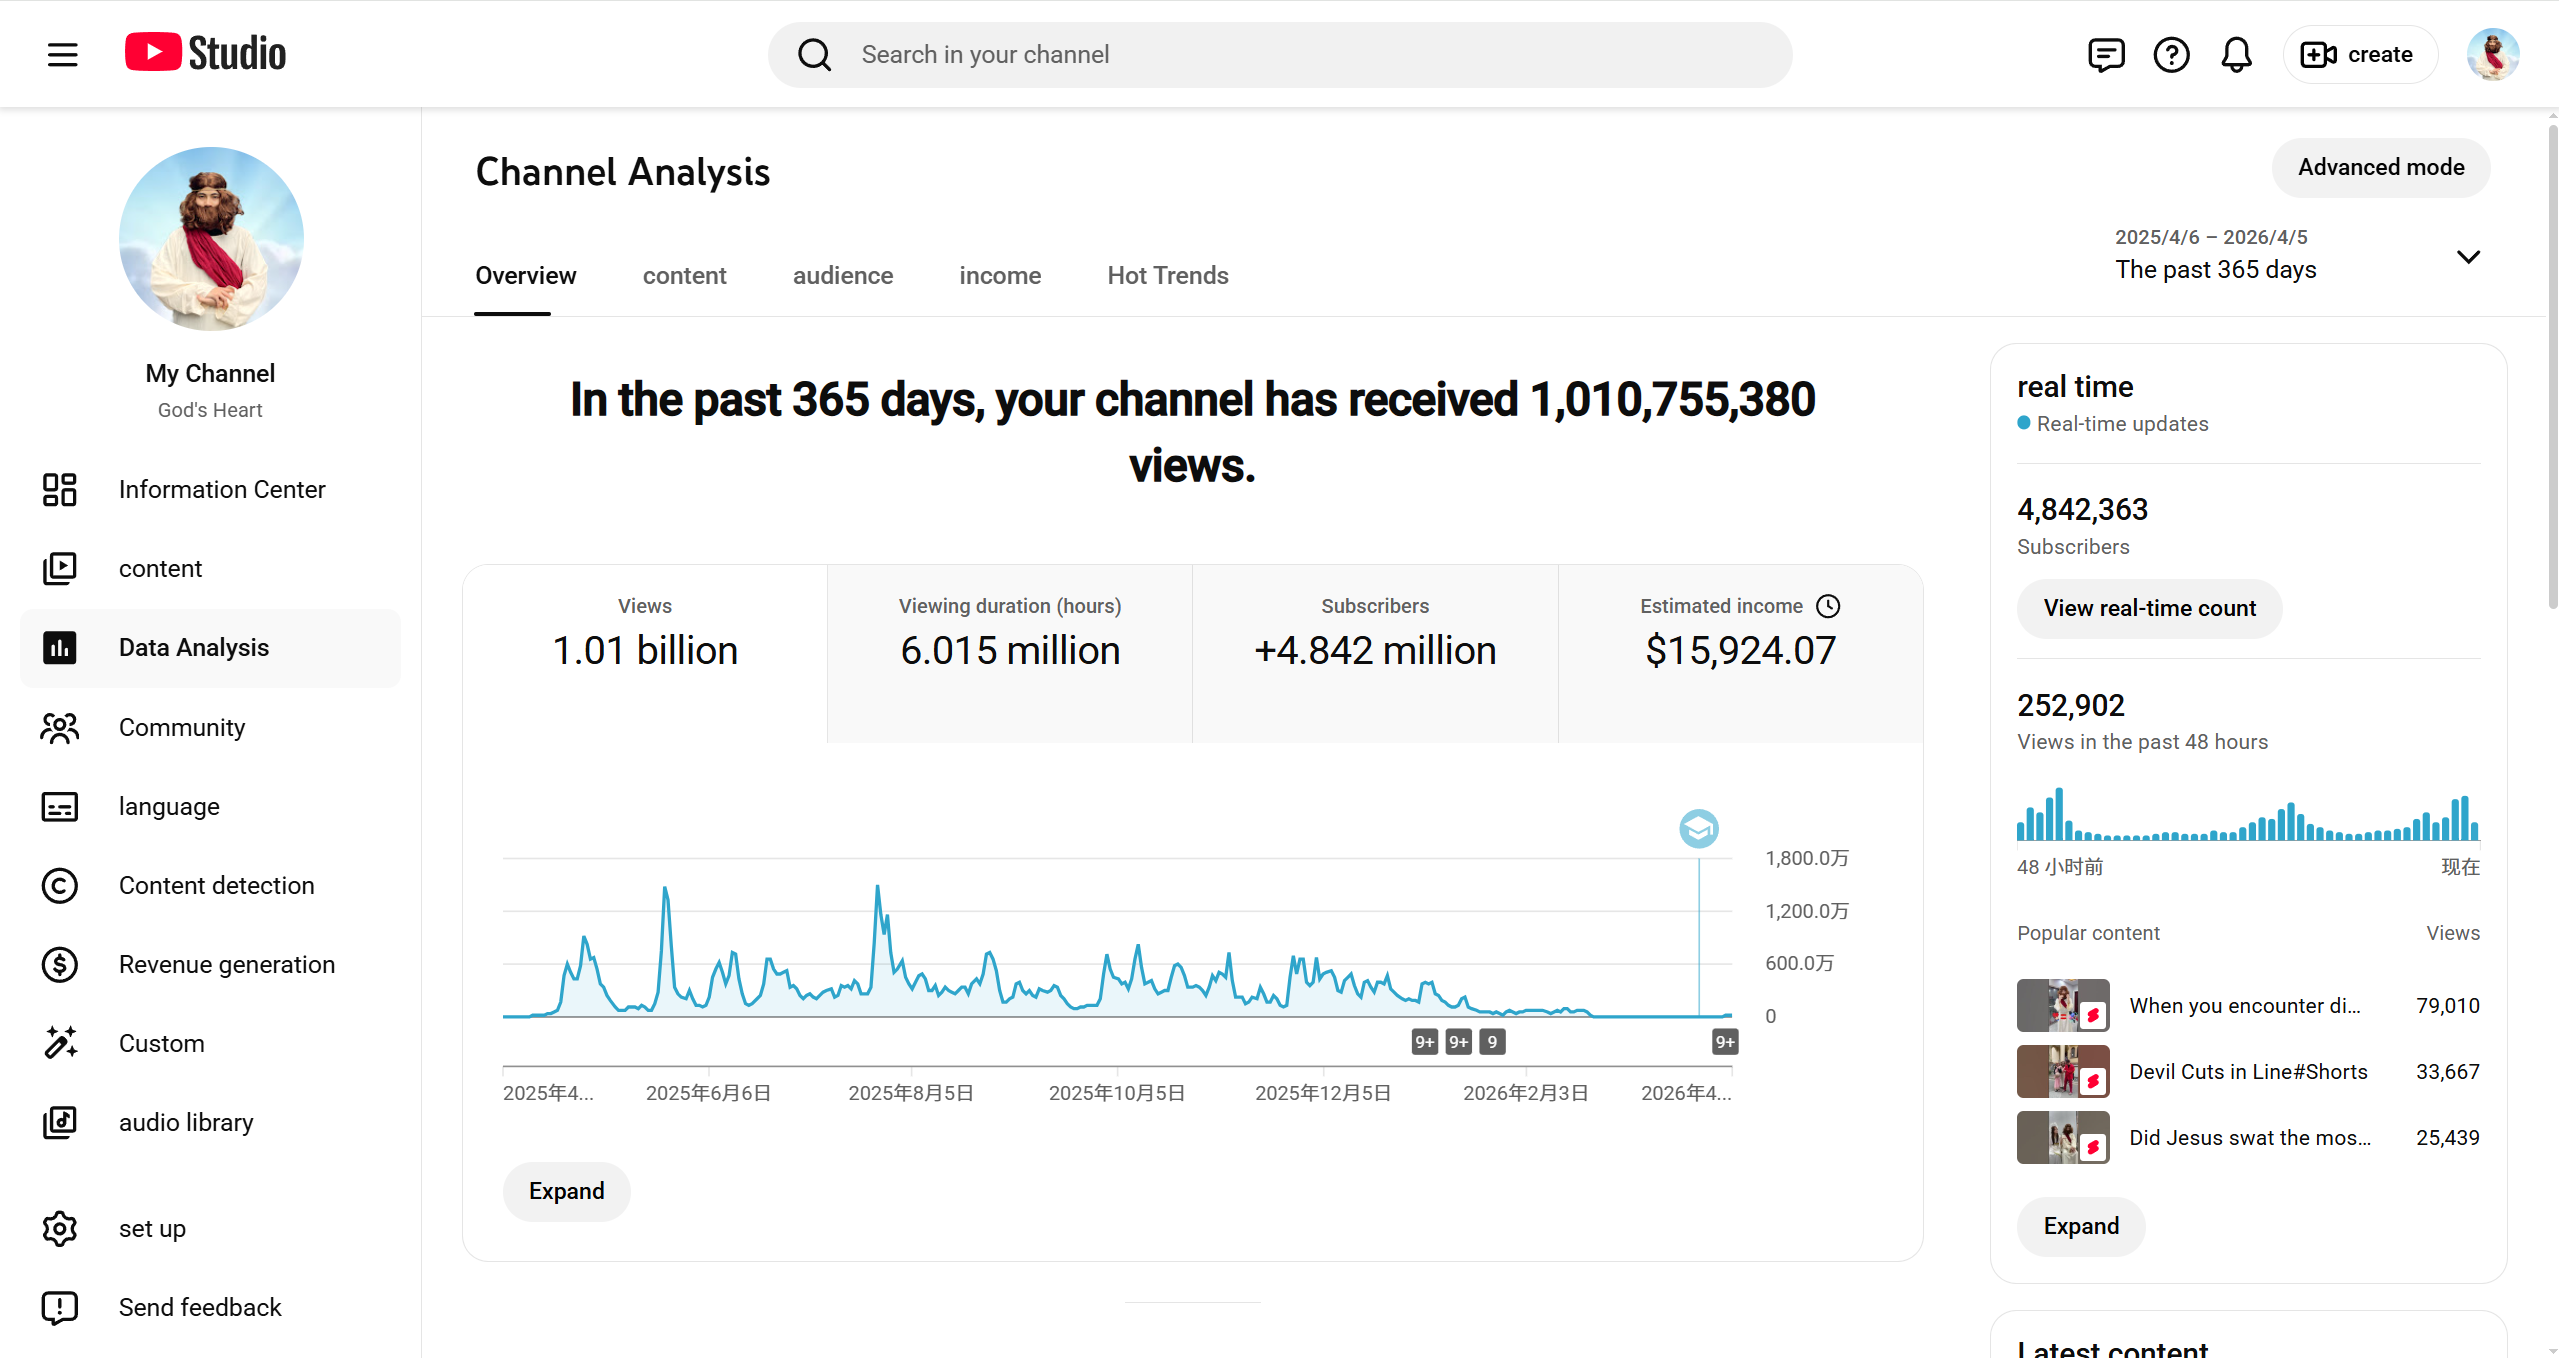Switch to the income tab

tap(999, 275)
